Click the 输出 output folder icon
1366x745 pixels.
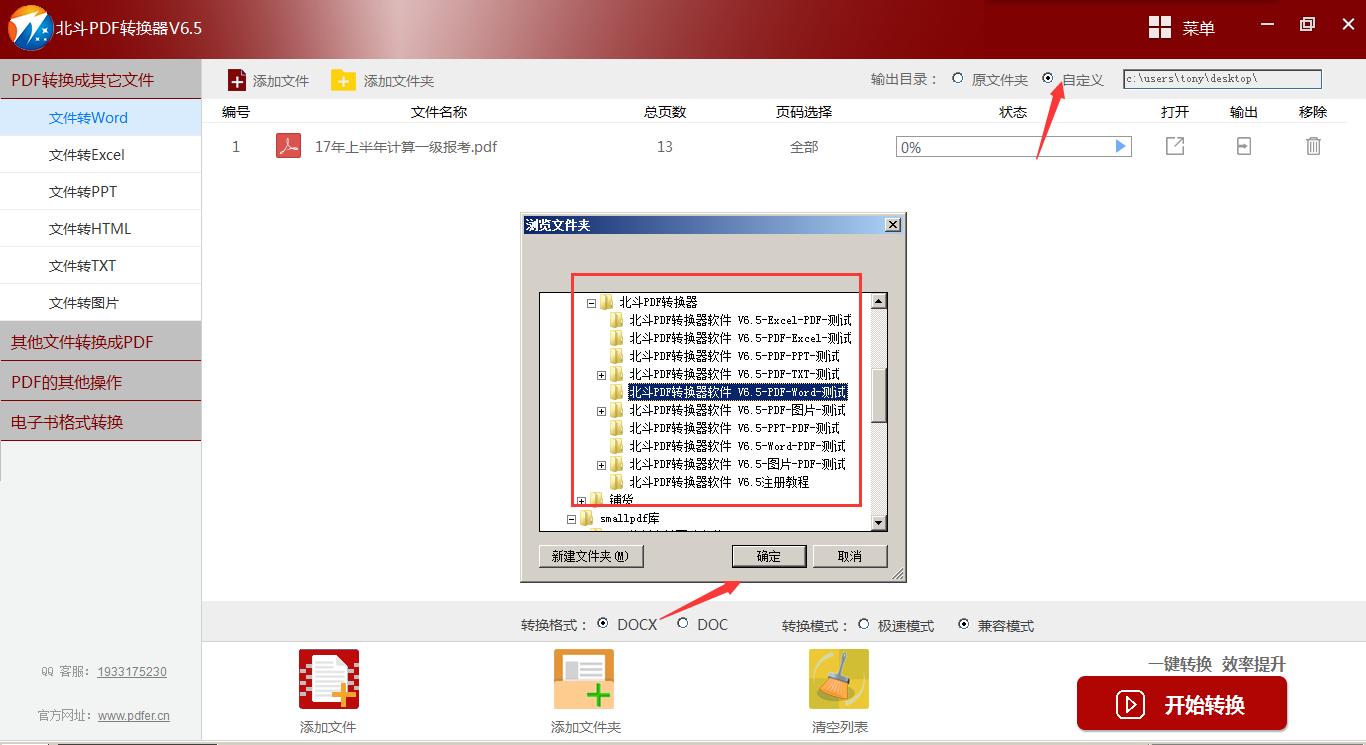click(1242, 146)
